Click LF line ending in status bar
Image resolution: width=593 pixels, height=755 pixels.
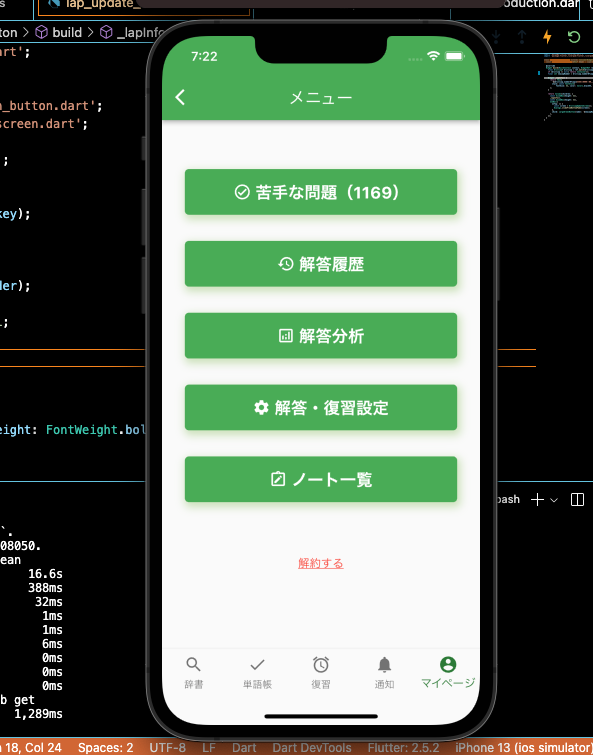coord(209,748)
